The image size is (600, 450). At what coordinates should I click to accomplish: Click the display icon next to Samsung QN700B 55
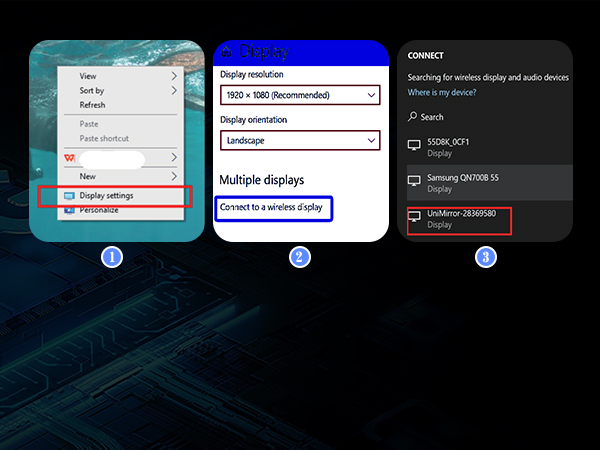tap(414, 181)
